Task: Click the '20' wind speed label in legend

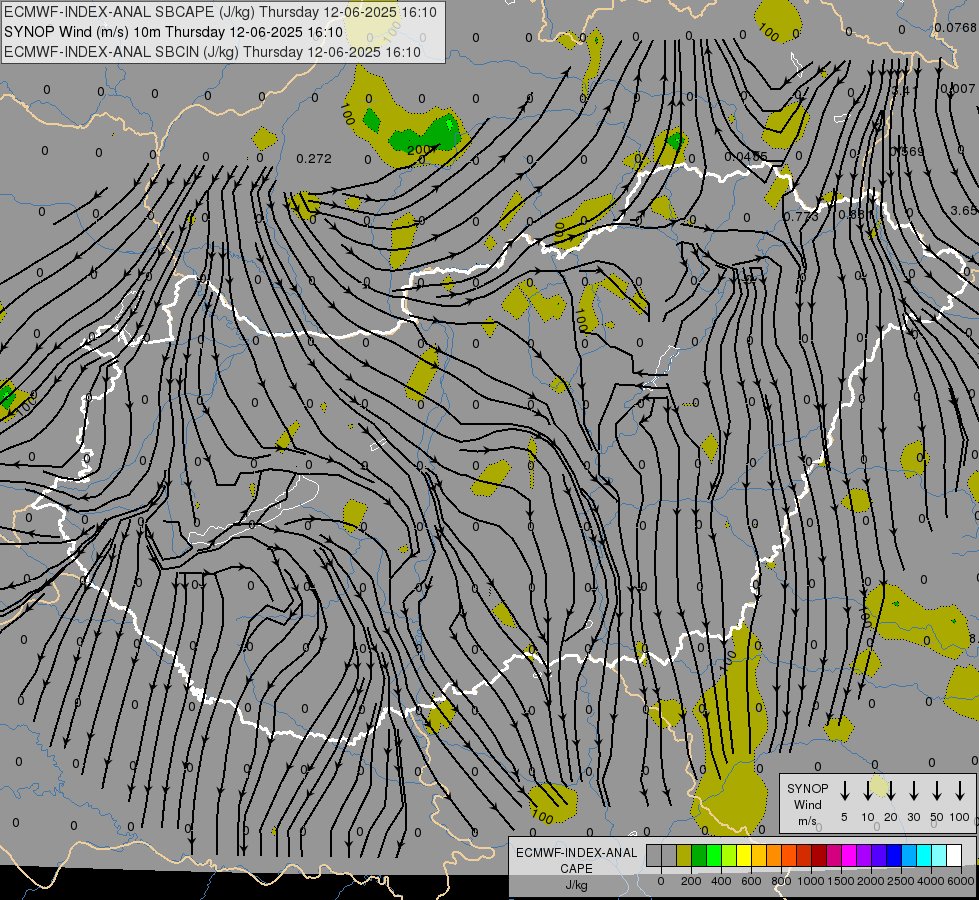Action: [890, 817]
